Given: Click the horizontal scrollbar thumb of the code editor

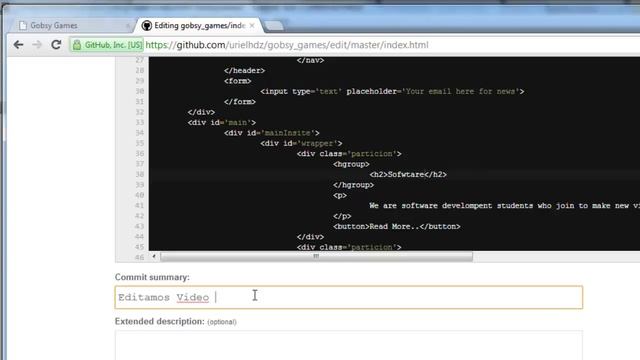Looking at the screenshot, I should [x=317, y=256].
